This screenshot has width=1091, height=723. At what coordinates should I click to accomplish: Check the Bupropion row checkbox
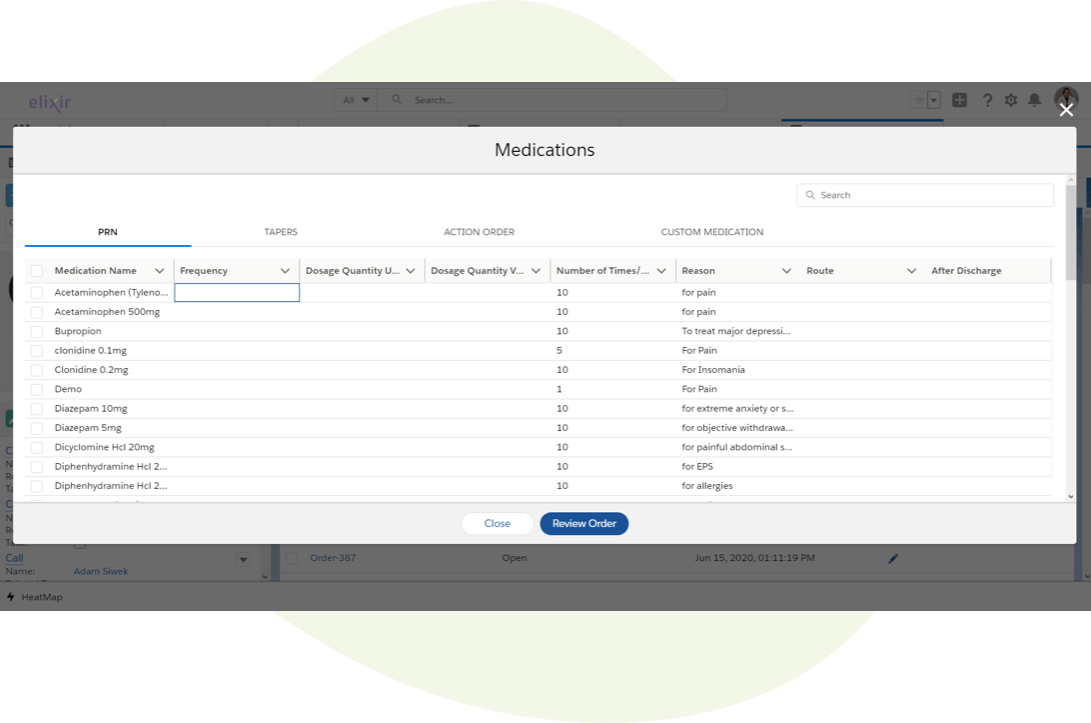pyautogui.click(x=37, y=331)
